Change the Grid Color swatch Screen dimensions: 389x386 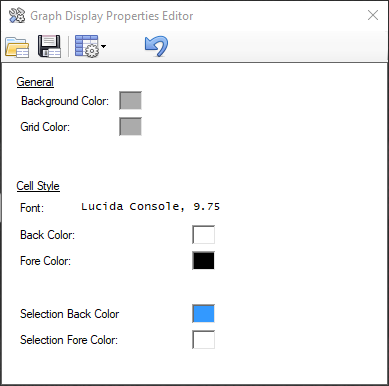pyautogui.click(x=130, y=126)
